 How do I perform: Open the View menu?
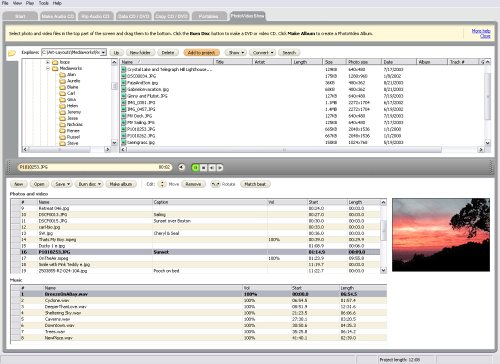(17, 3)
